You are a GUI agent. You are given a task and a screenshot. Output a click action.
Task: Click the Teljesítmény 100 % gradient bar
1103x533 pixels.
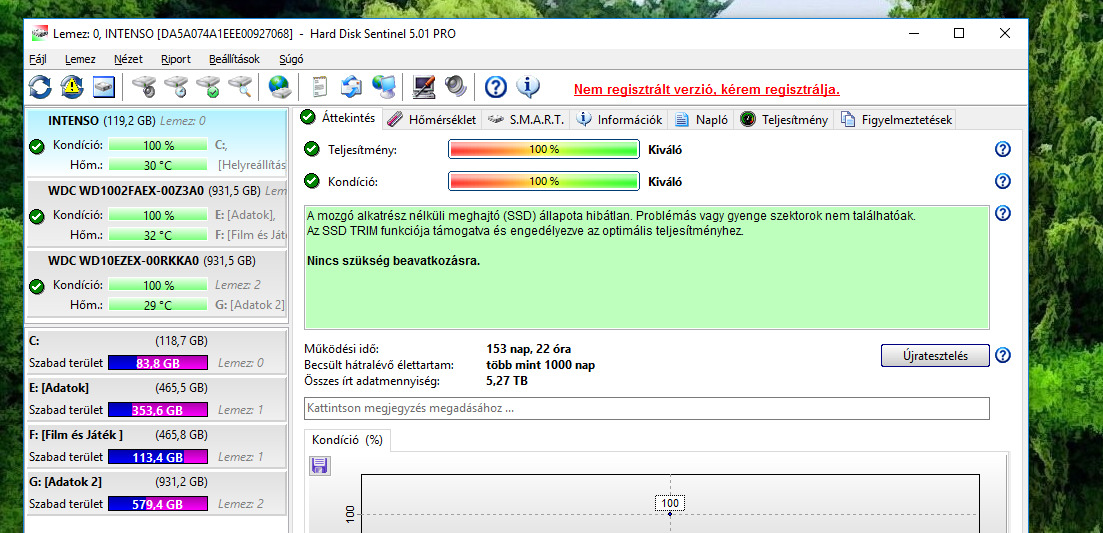coord(544,150)
